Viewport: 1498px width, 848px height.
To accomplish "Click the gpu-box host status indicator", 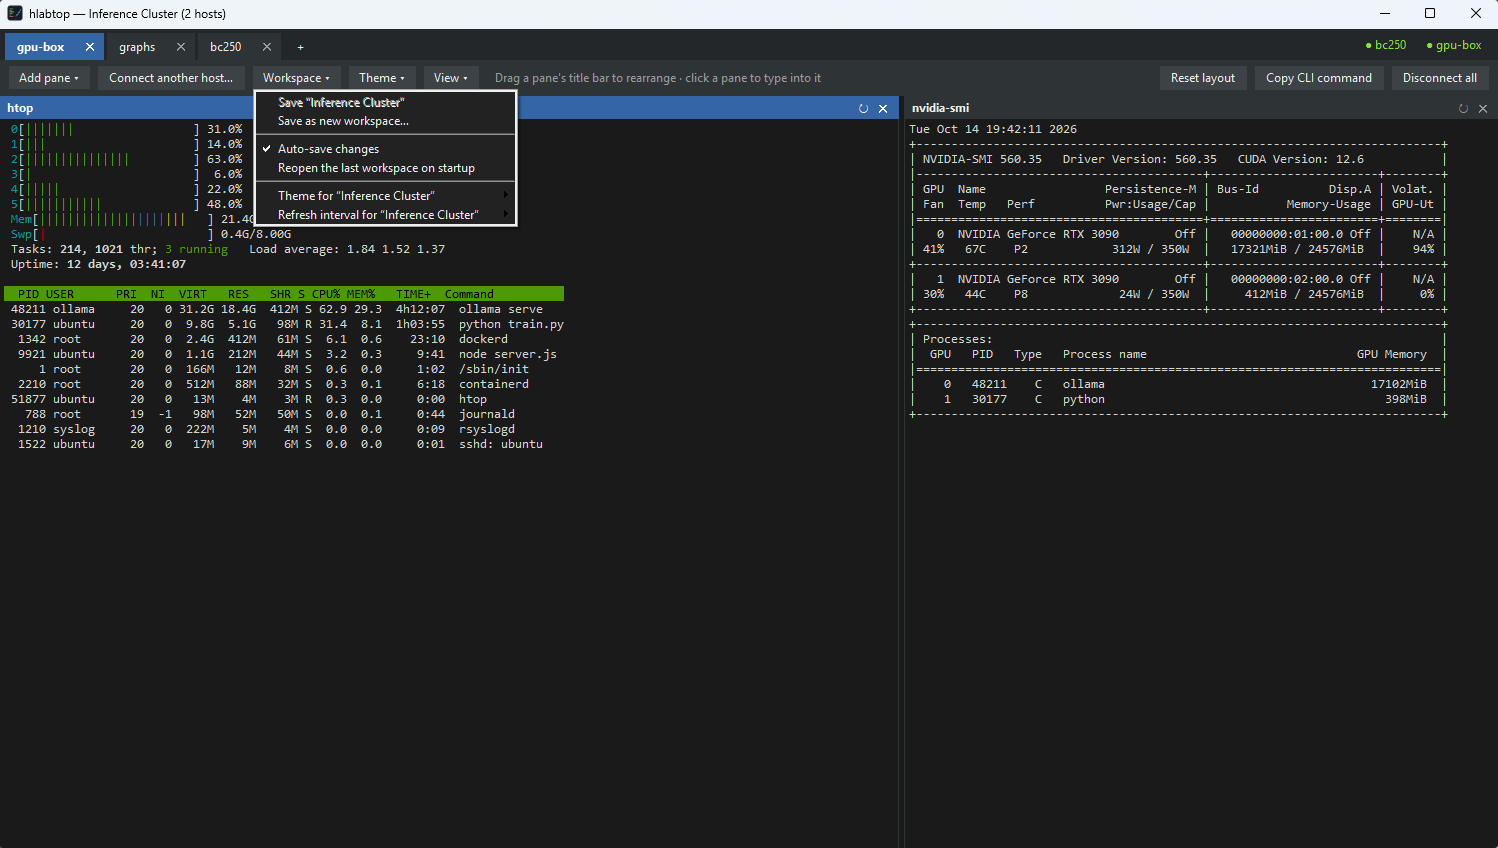I will click(x=1454, y=45).
